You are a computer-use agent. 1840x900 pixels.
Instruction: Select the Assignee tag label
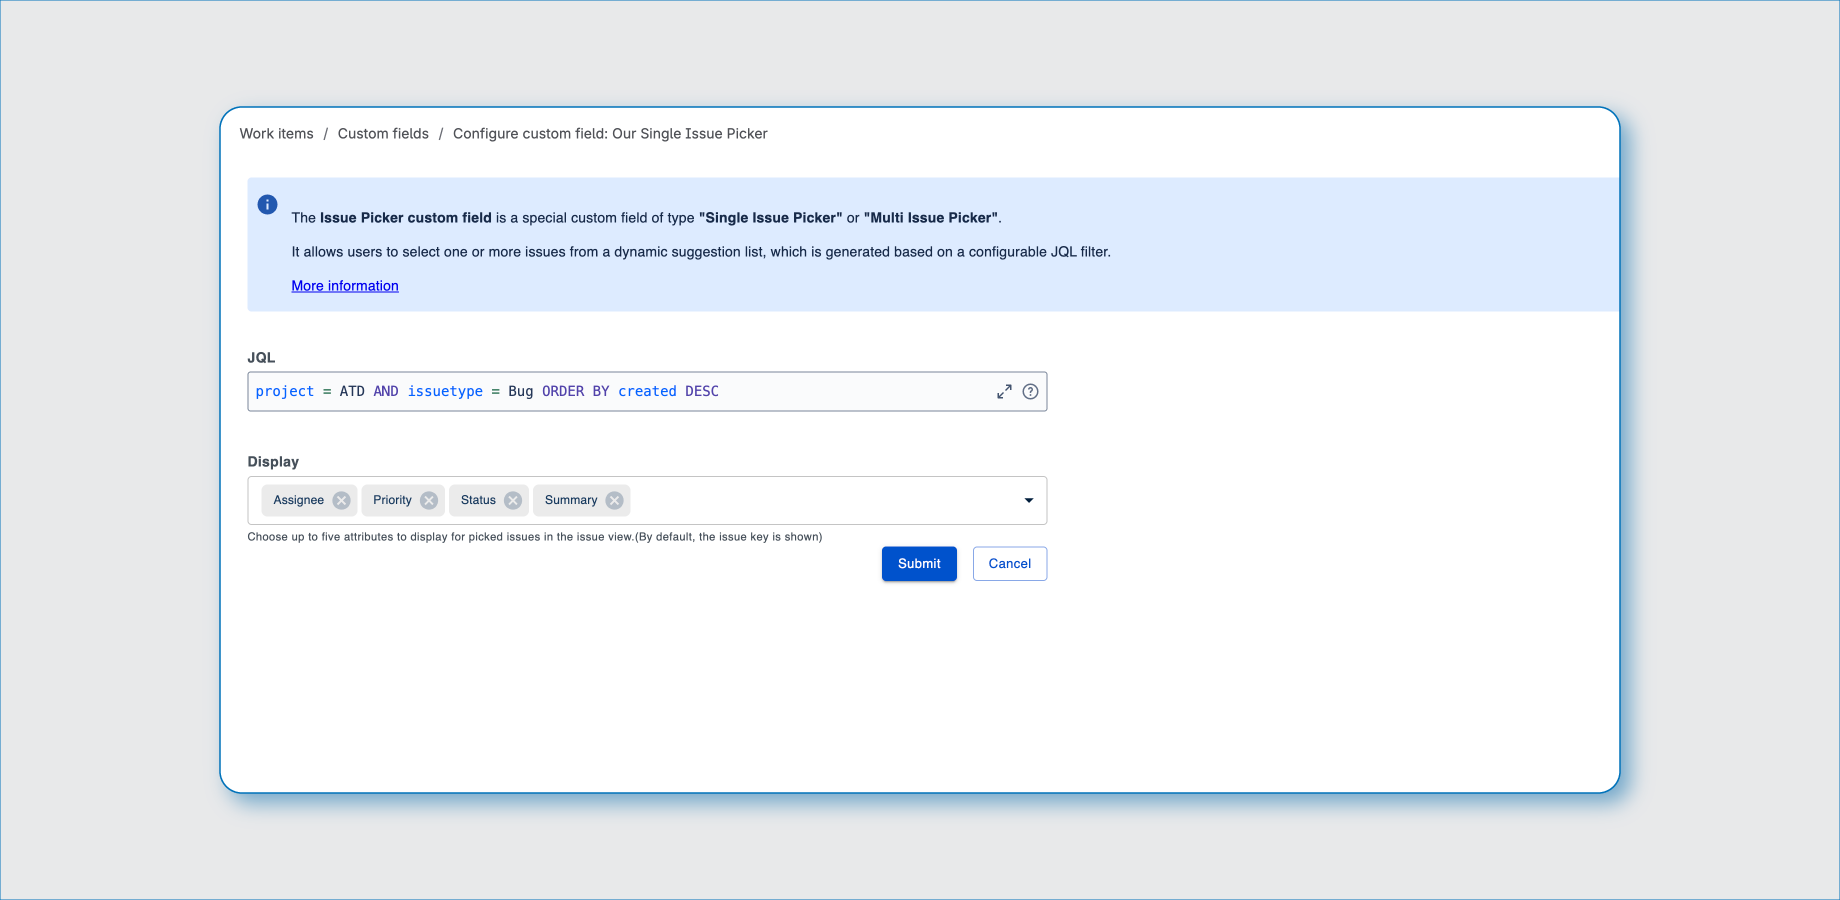tap(298, 501)
